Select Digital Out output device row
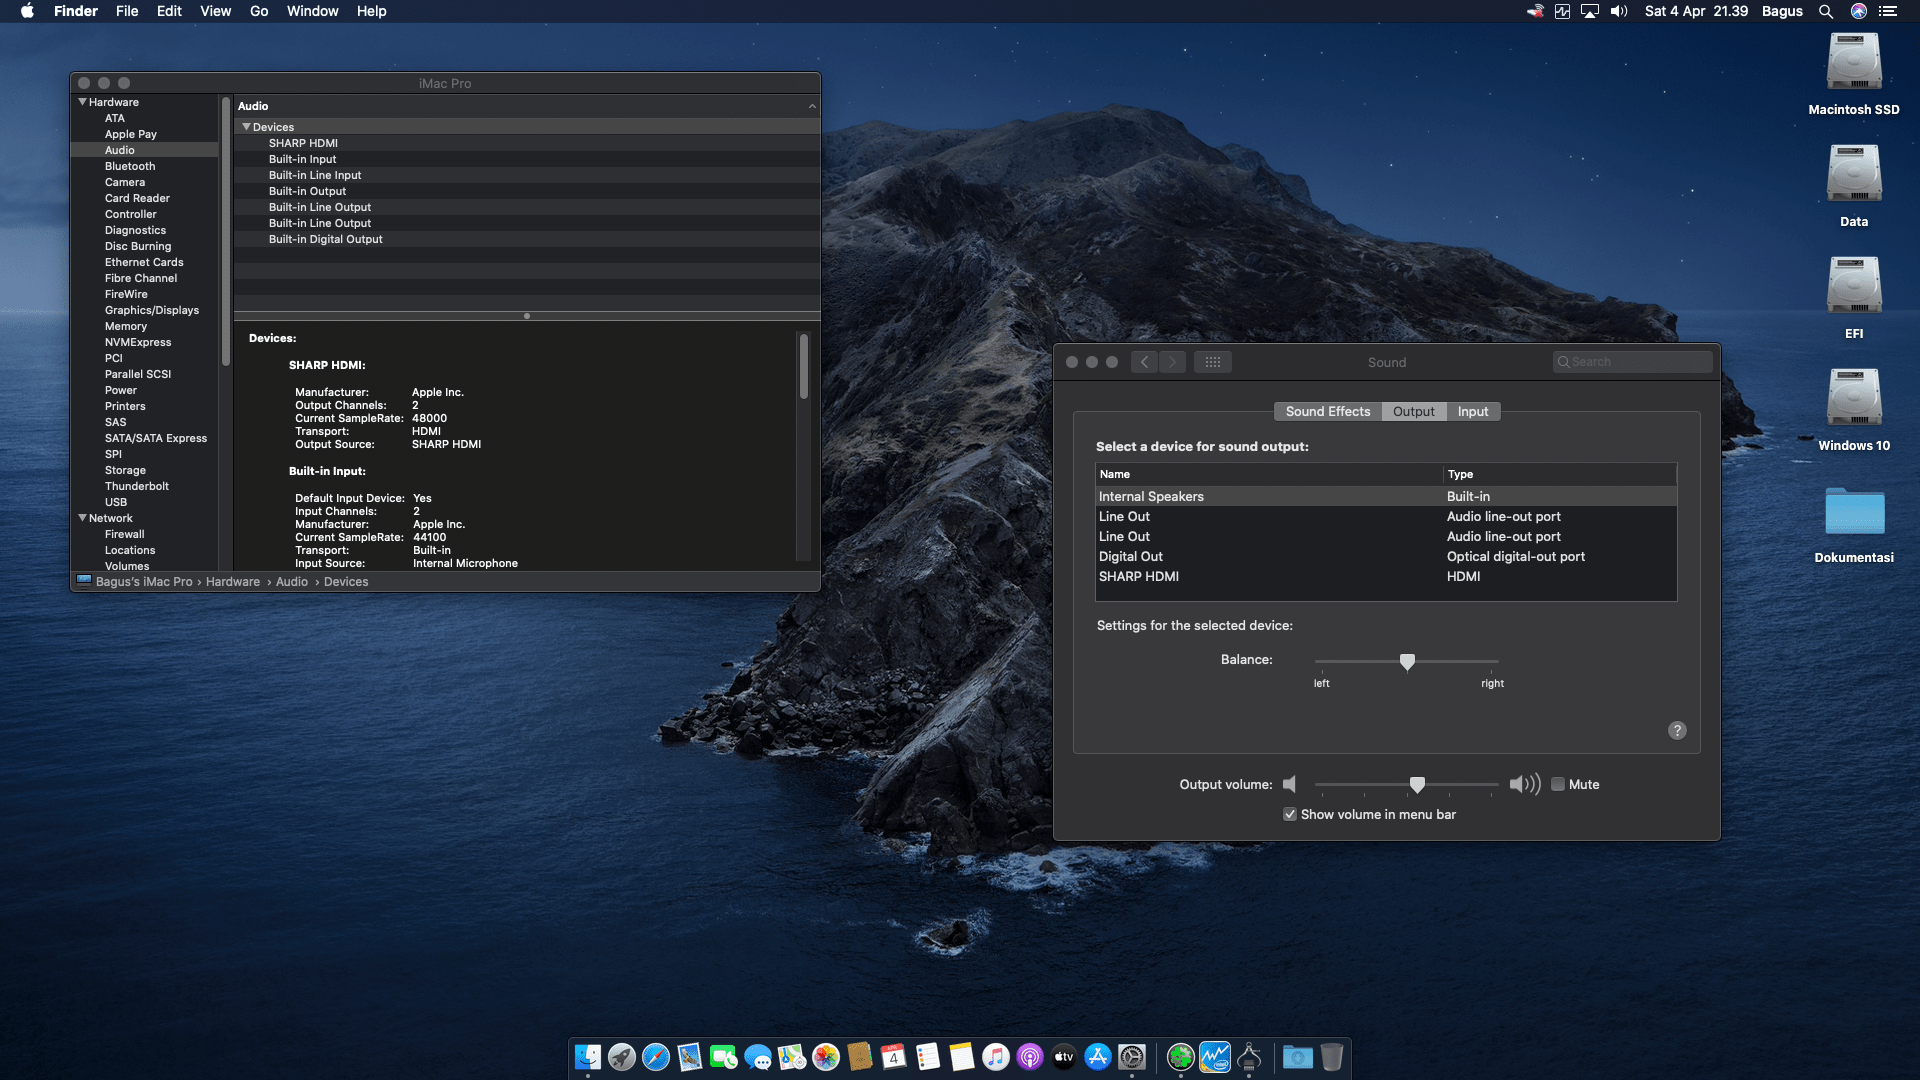 pyautogui.click(x=1386, y=557)
